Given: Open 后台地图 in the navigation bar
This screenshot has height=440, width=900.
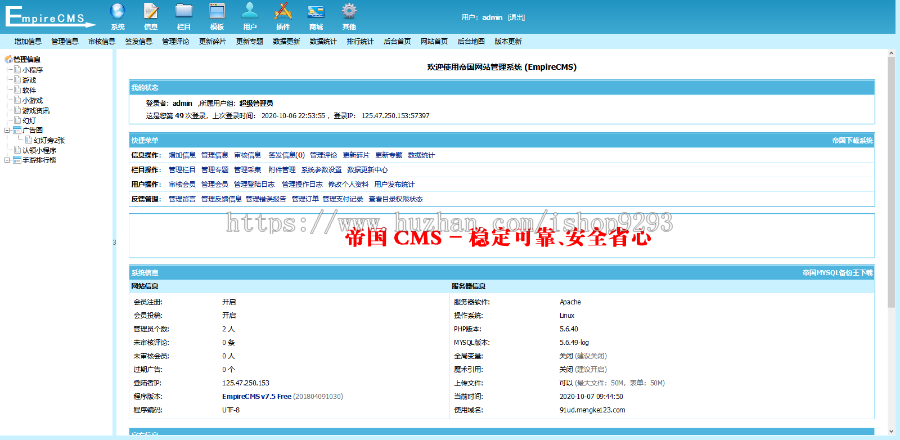Looking at the screenshot, I should click(471, 41).
